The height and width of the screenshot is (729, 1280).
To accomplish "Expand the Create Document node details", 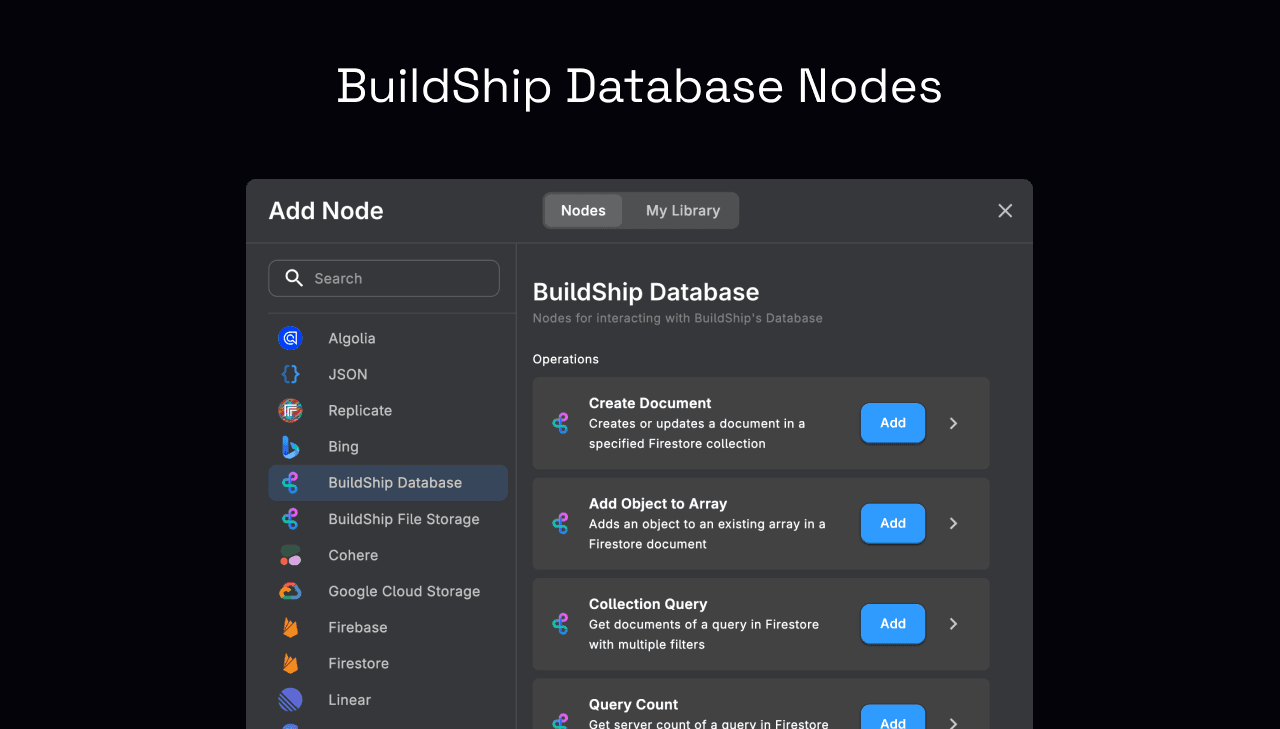I will 952,423.
